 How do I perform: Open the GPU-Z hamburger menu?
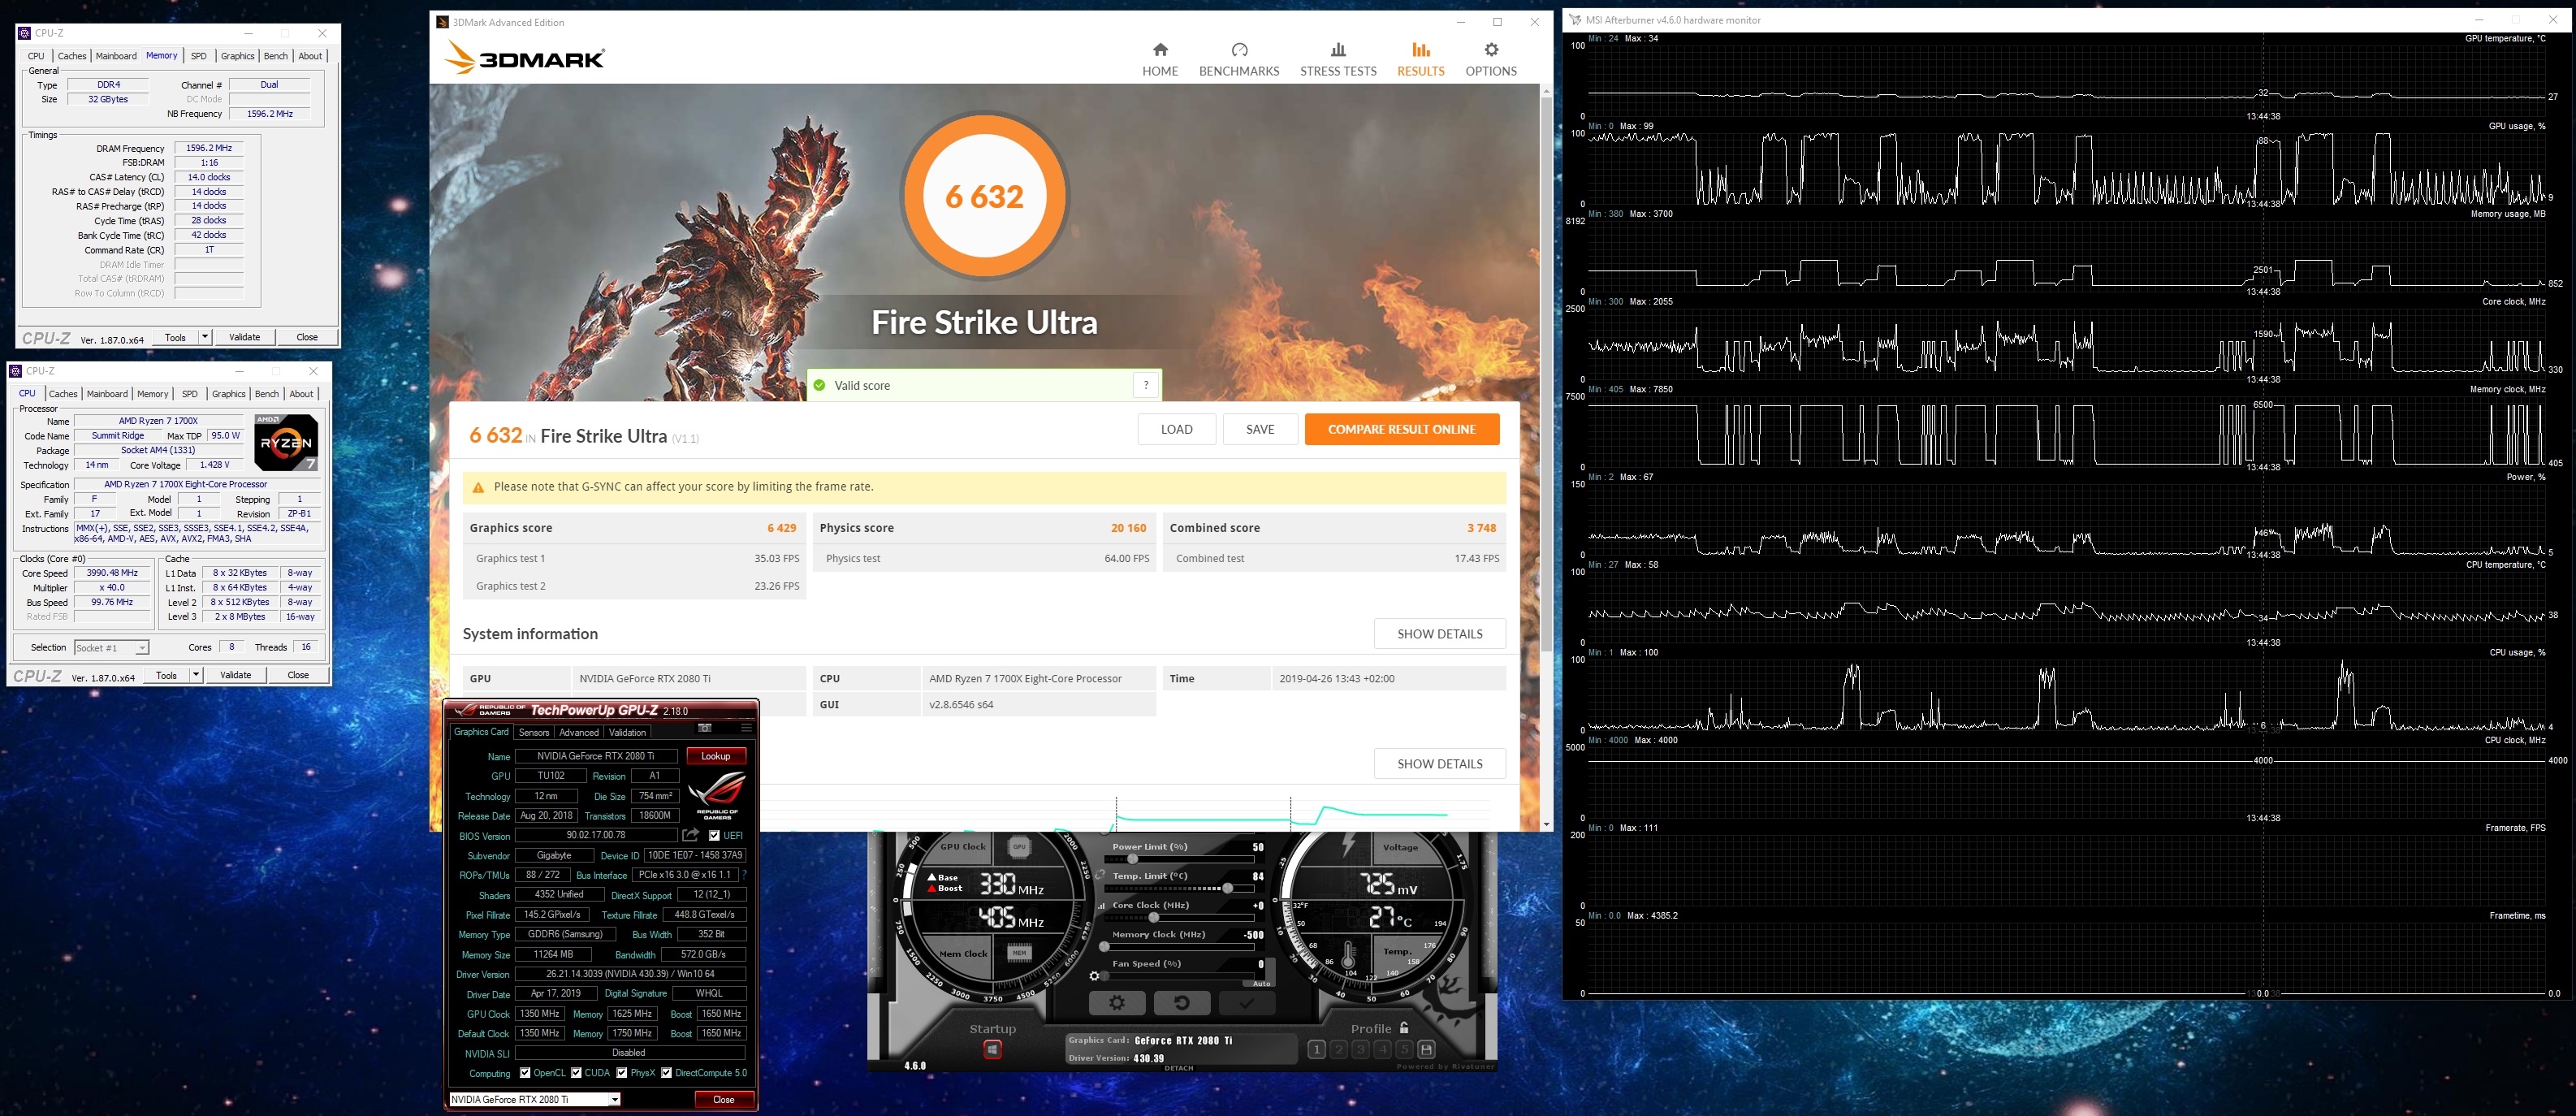point(746,728)
